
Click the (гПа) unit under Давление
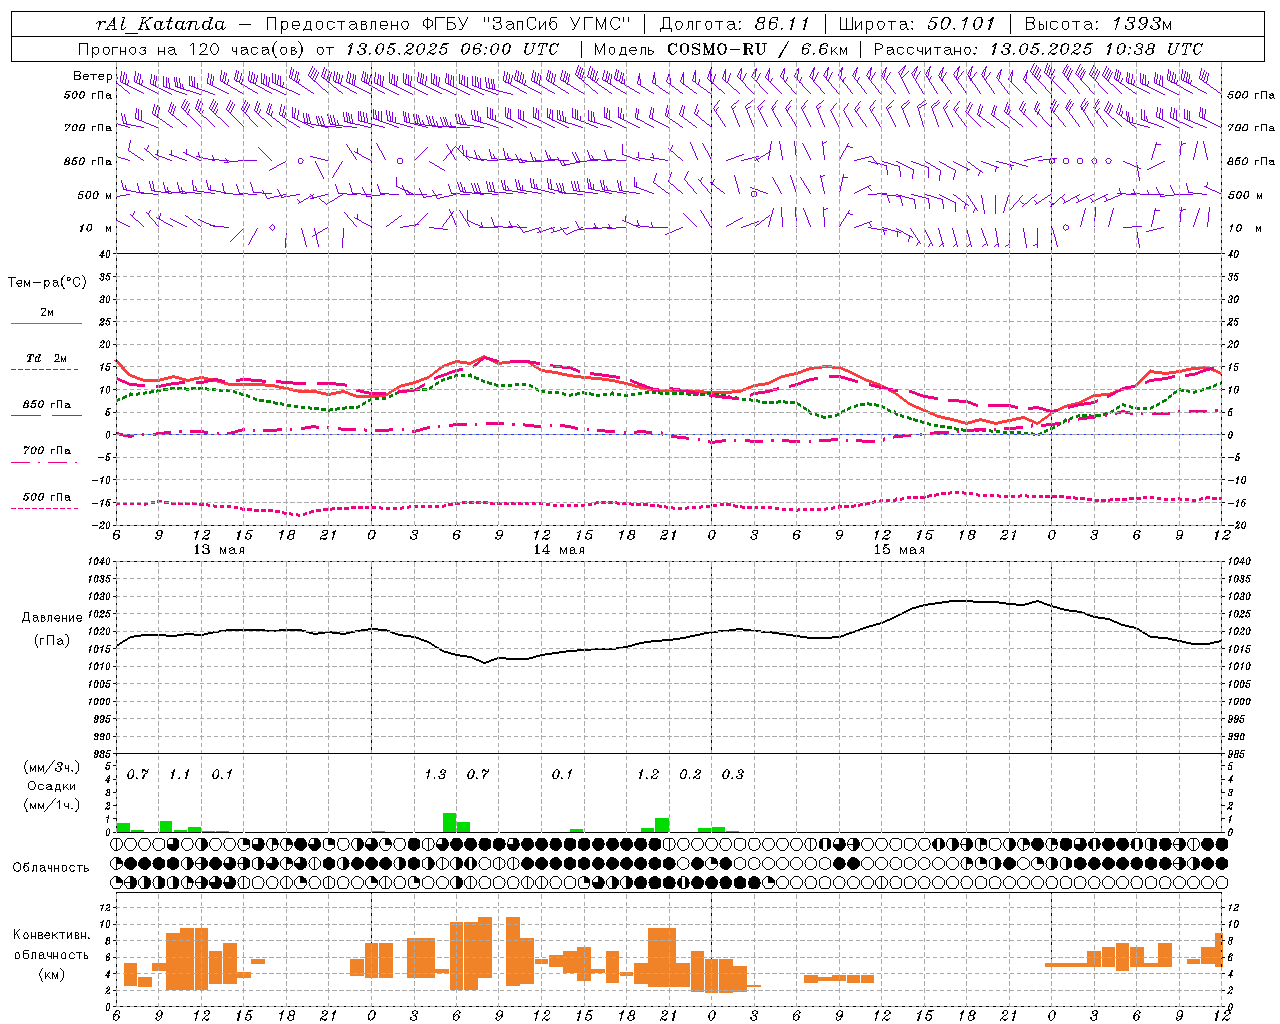click(52, 640)
